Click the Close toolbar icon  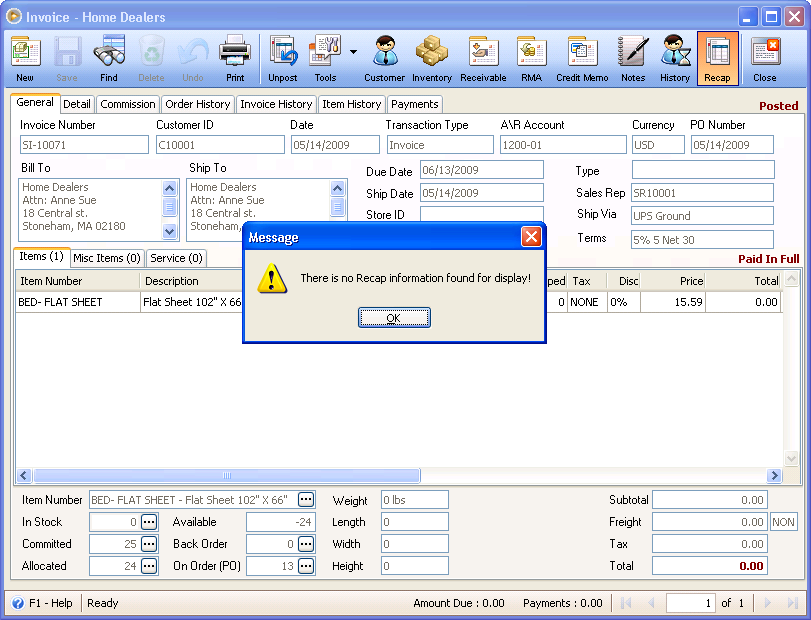coord(765,52)
